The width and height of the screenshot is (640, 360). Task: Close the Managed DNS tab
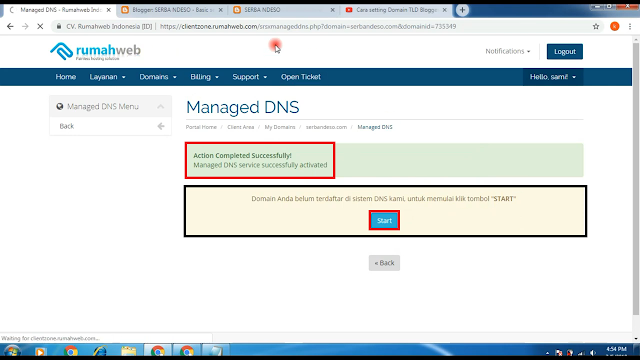coord(109,10)
